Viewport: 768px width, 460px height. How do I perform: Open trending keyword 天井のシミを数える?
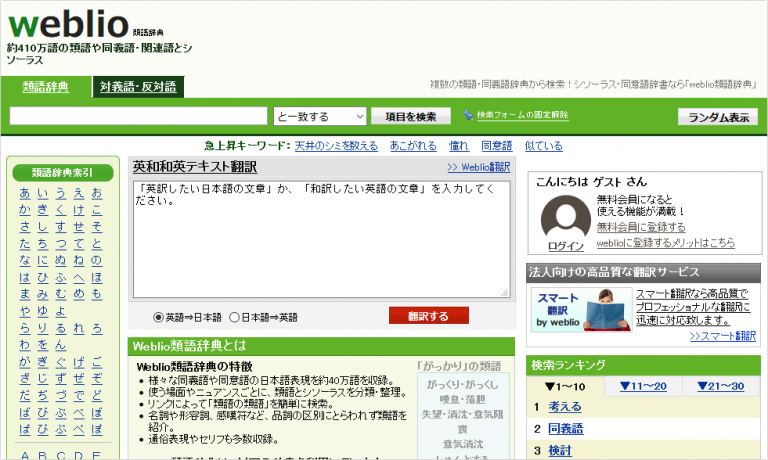click(336, 145)
